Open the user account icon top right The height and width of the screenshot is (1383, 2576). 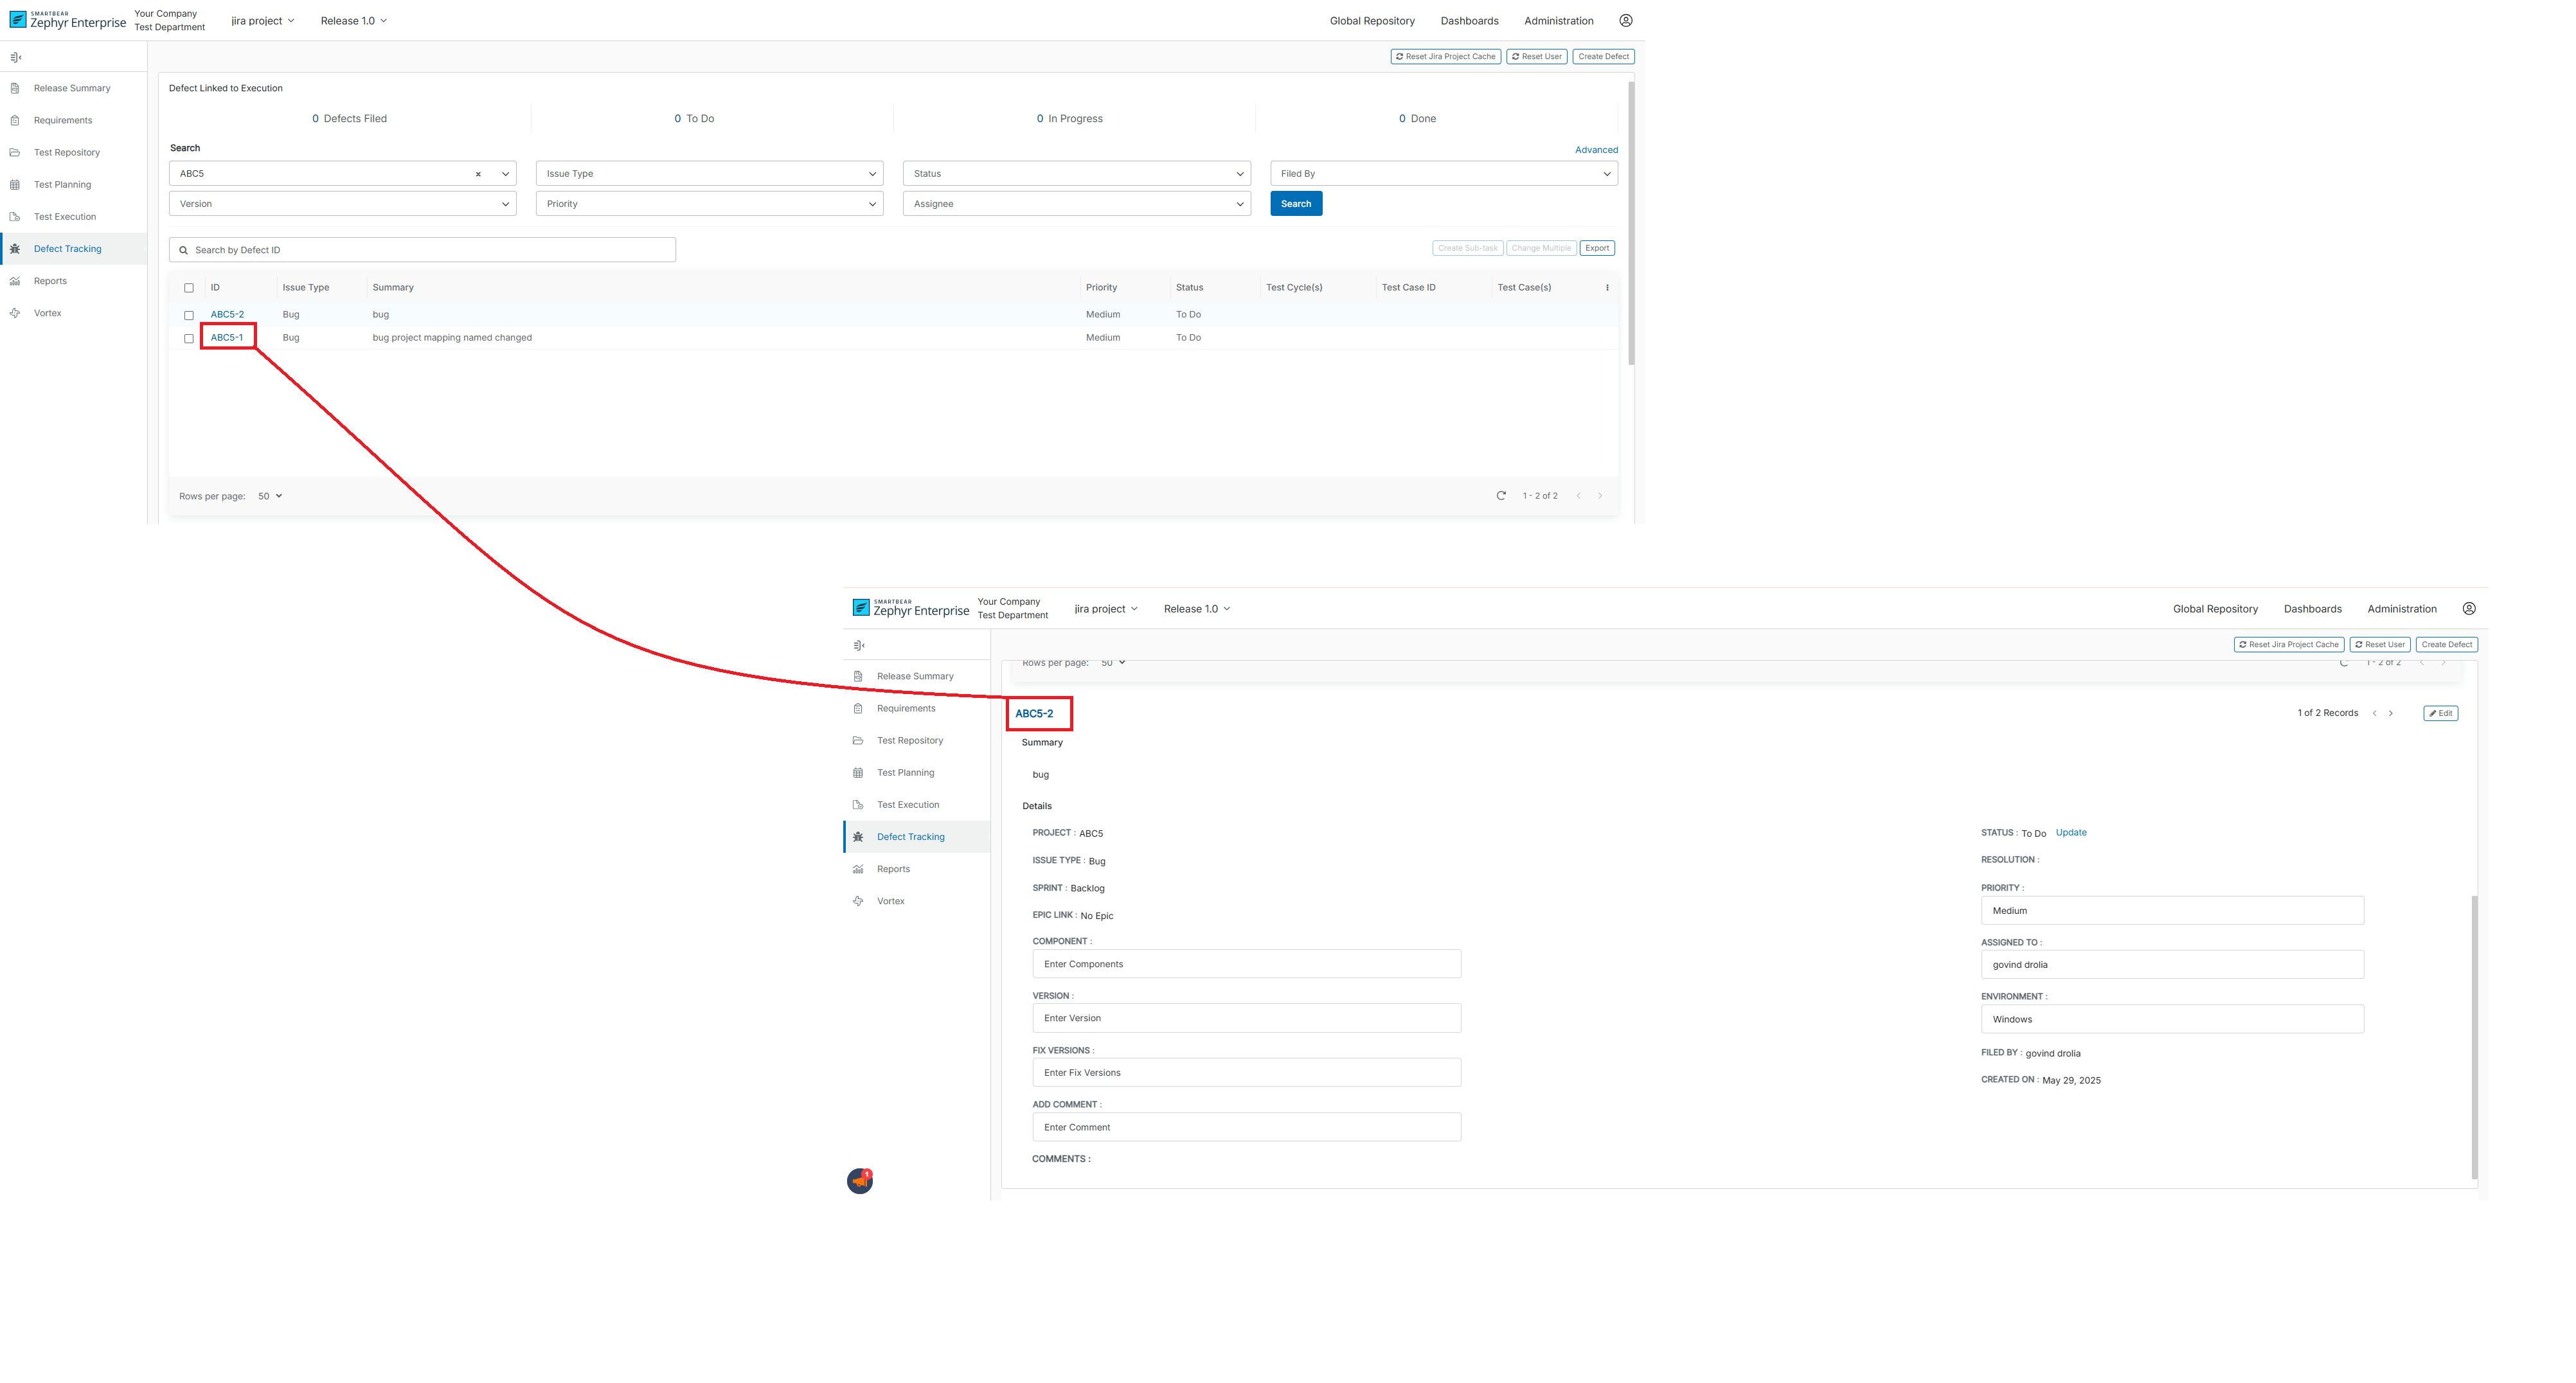click(x=1627, y=20)
